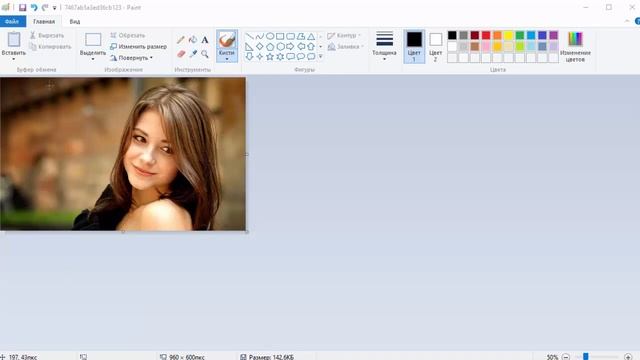Pick the yellow color swatch
Viewport: 640px width, 360px height.
[x=509, y=36]
